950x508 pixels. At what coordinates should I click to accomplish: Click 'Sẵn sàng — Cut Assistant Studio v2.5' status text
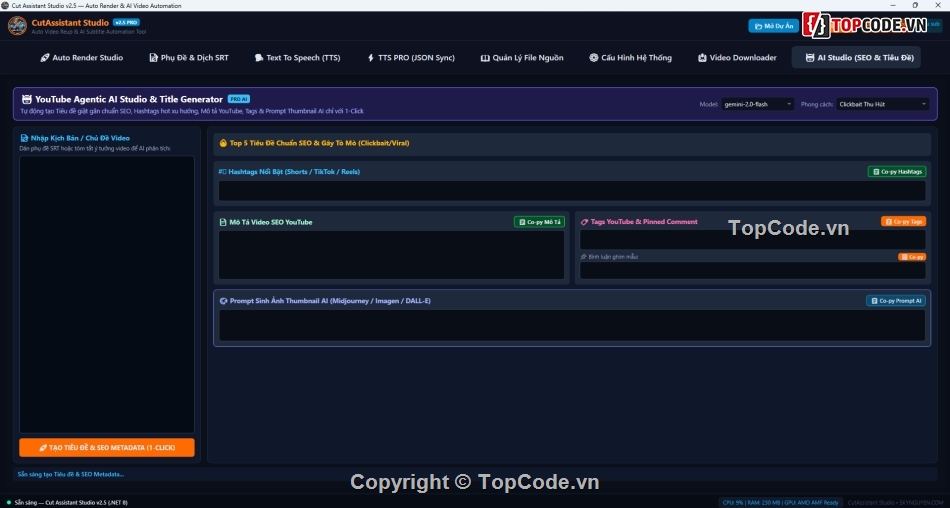tap(71, 503)
